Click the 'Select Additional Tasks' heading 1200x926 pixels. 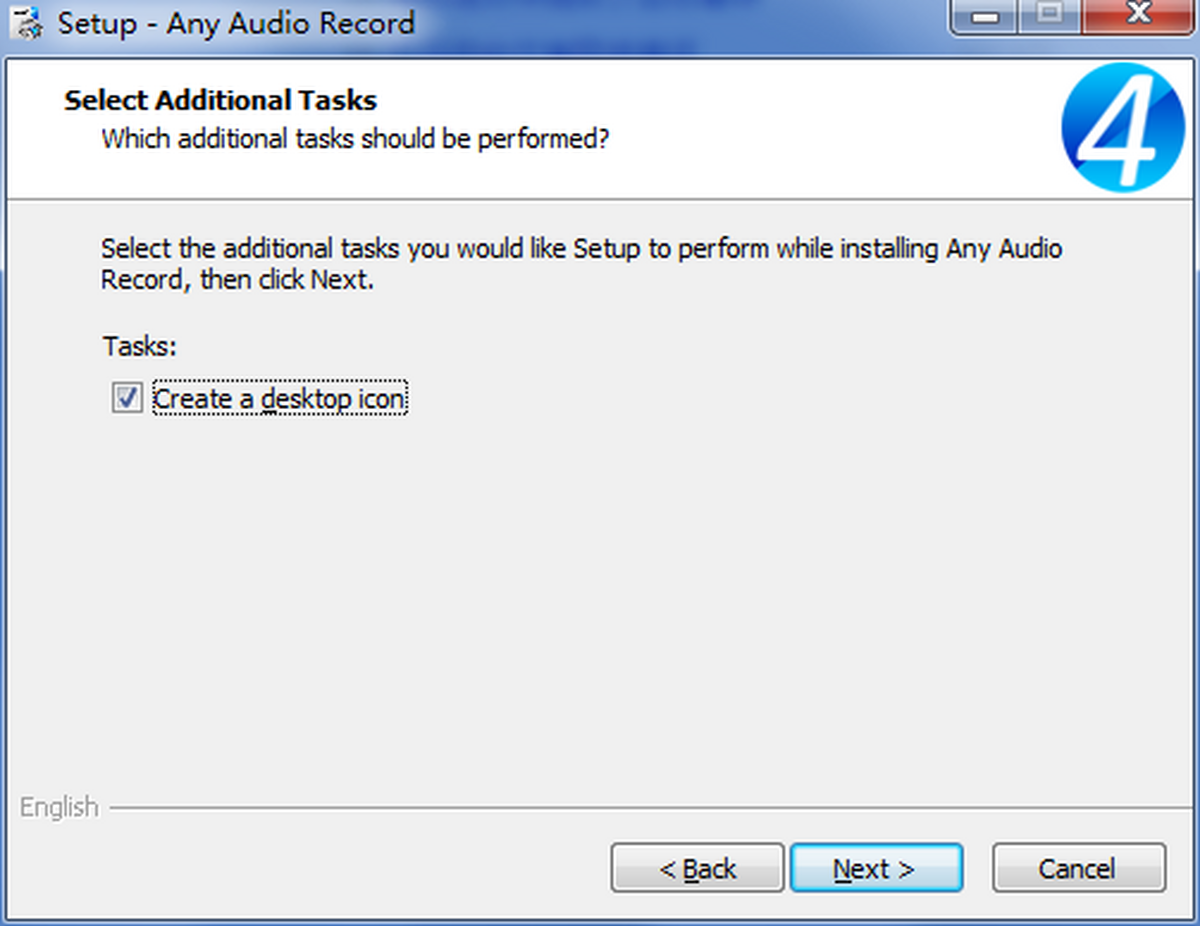(220, 100)
